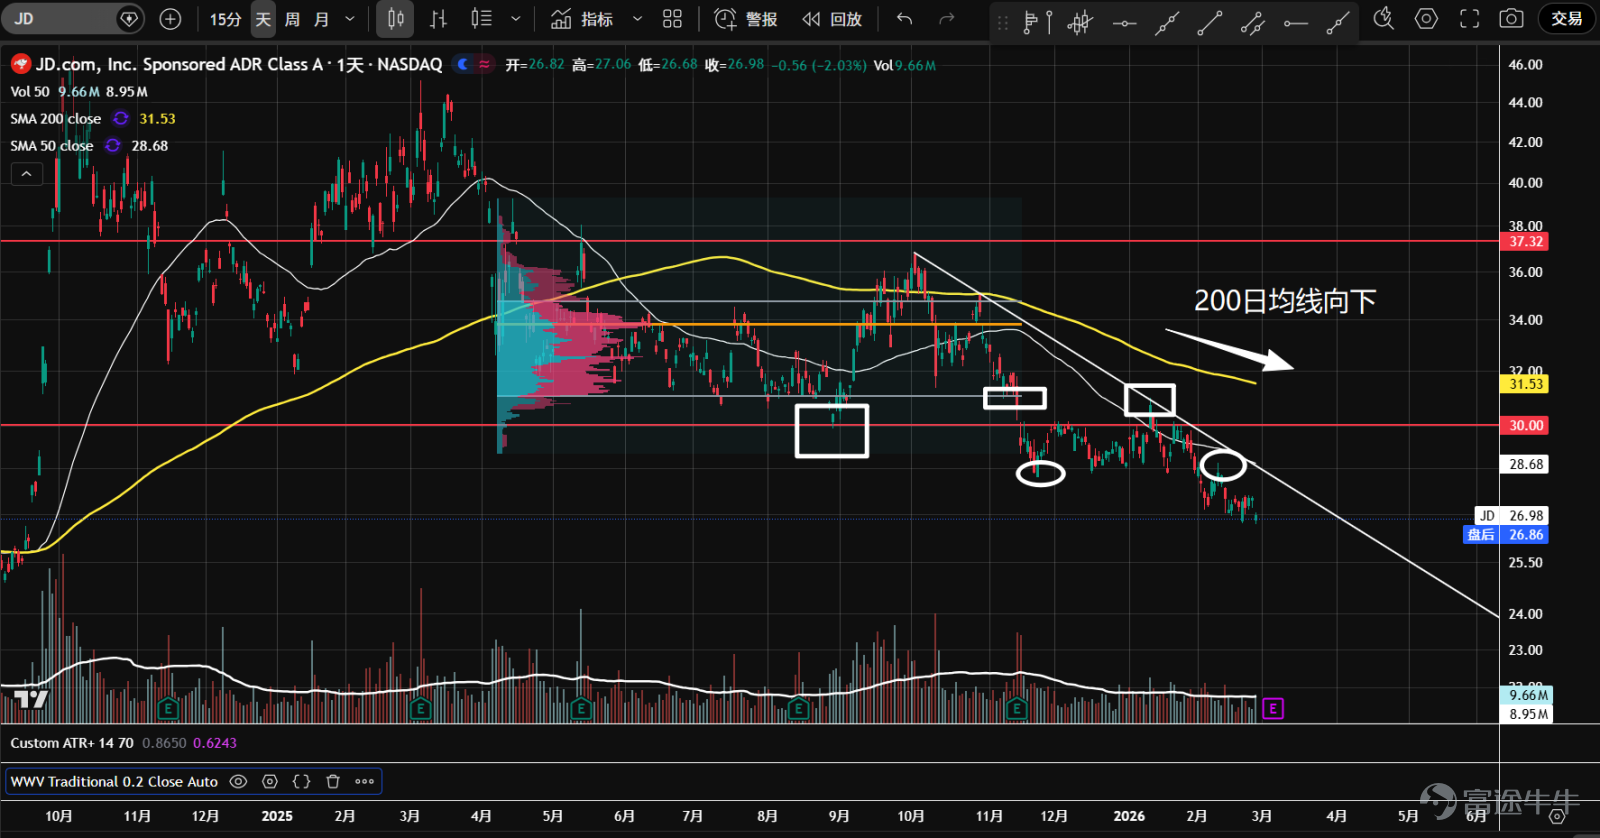Select the trend line drawing tool
Viewport: 1600px width, 838px height.
[x=1210, y=21]
